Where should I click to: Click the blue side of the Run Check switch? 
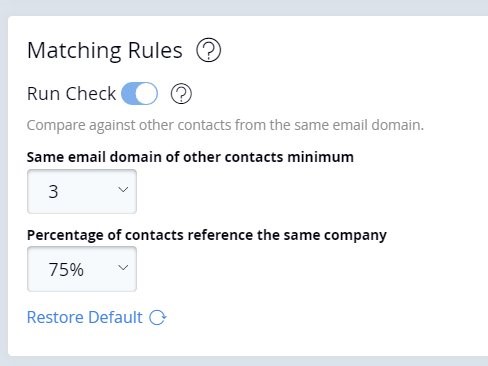coord(128,94)
